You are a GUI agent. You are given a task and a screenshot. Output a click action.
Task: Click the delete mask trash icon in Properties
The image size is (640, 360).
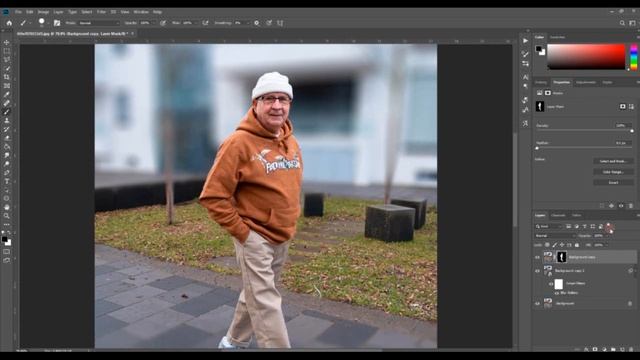click(x=631, y=206)
